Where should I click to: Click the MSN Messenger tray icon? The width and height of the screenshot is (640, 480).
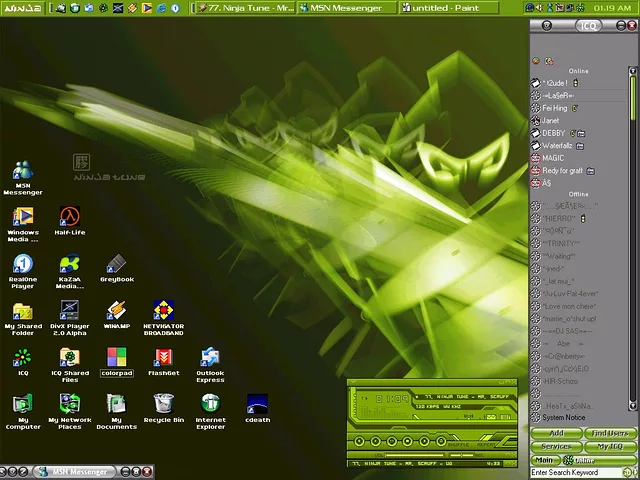pyautogui.click(x=549, y=7)
